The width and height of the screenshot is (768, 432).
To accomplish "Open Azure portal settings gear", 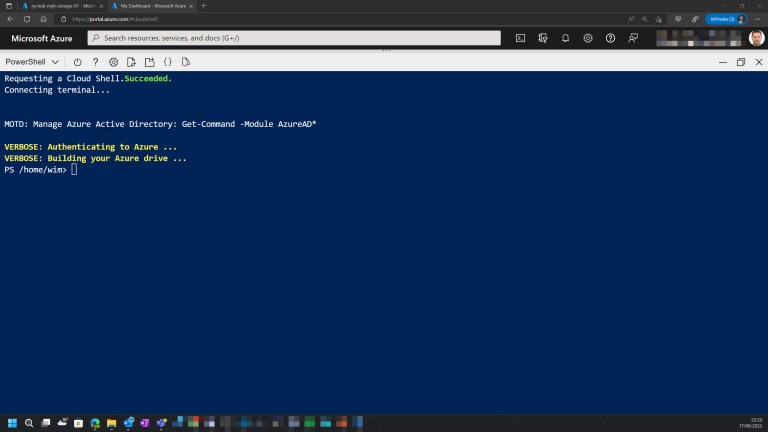I will [588, 38].
